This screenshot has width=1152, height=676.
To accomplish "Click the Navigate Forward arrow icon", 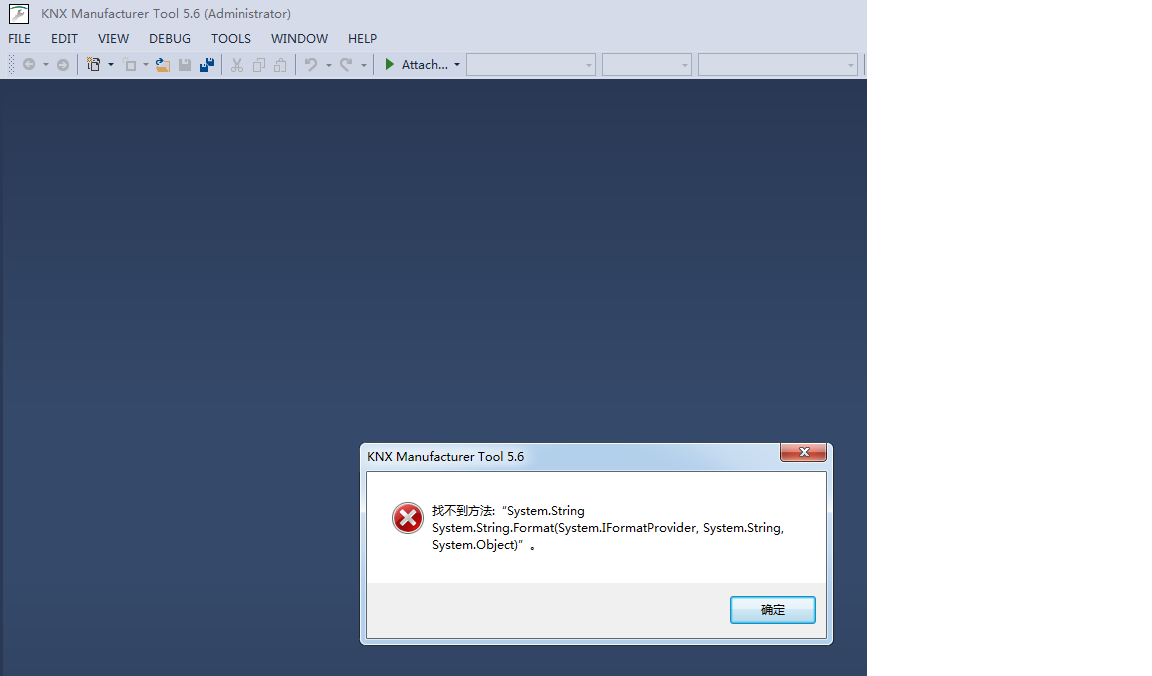I will coord(63,65).
